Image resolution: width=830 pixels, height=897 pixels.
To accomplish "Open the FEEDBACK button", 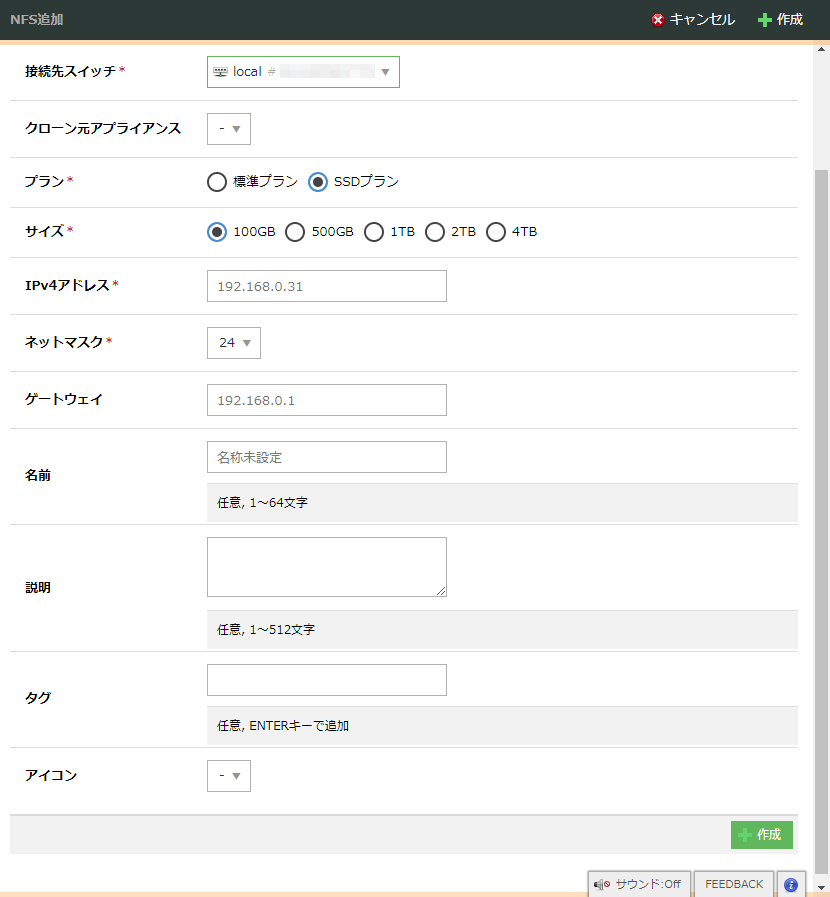I will (733, 884).
